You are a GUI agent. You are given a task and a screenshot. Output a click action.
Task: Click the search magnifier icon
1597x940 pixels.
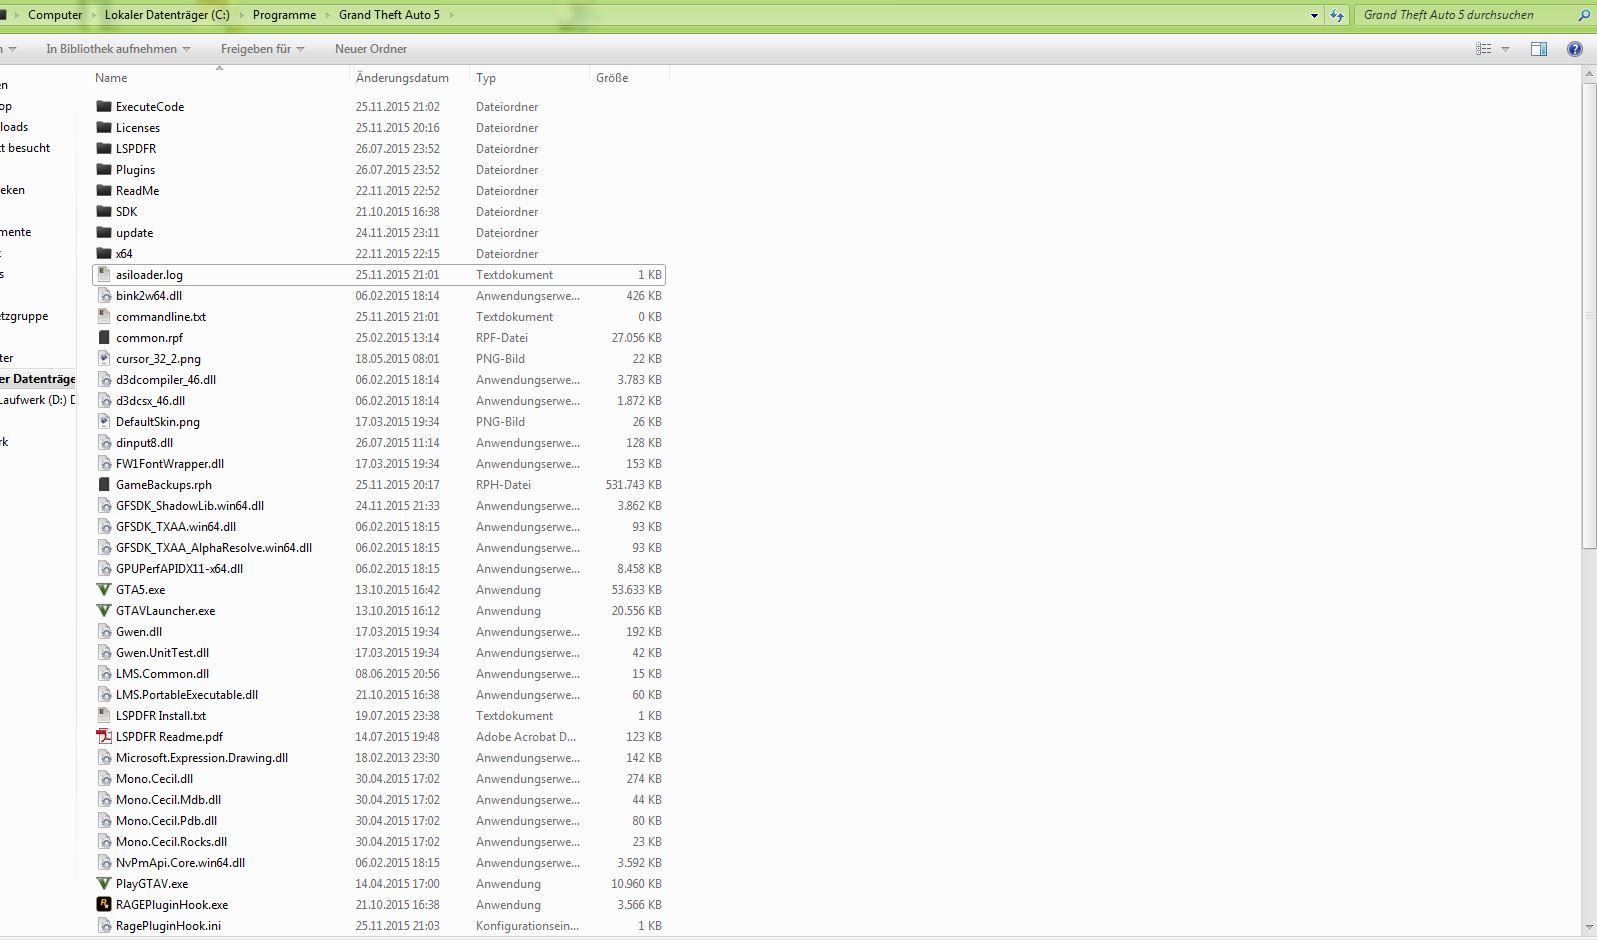coord(1584,15)
